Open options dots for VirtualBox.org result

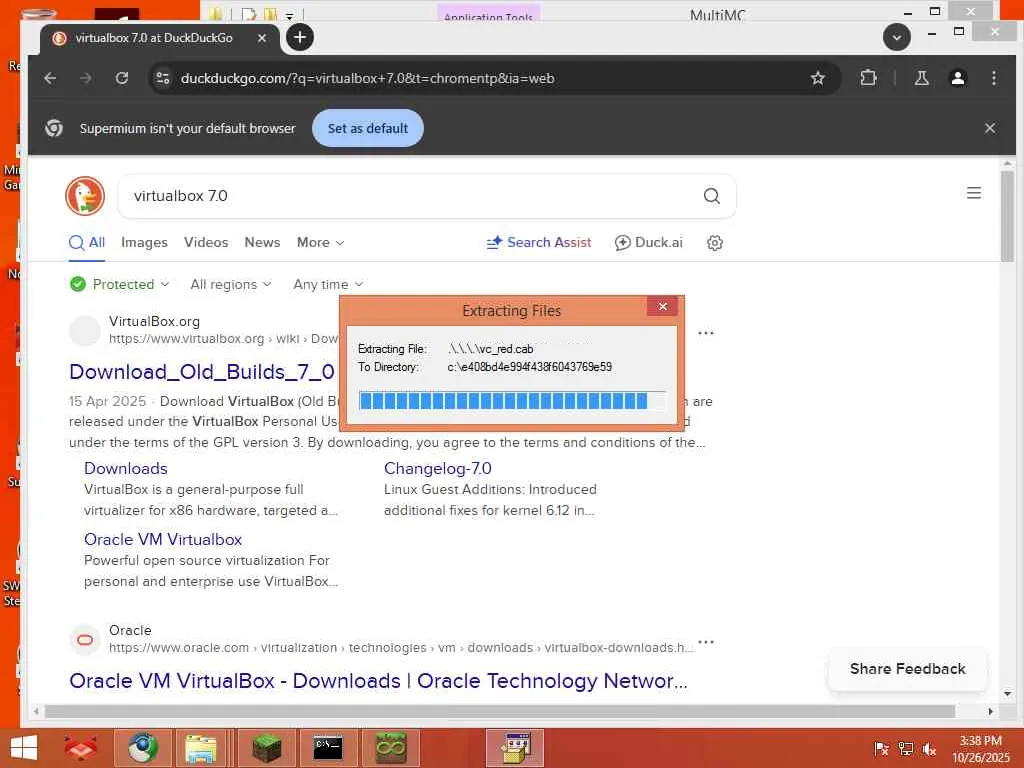[x=705, y=333]
